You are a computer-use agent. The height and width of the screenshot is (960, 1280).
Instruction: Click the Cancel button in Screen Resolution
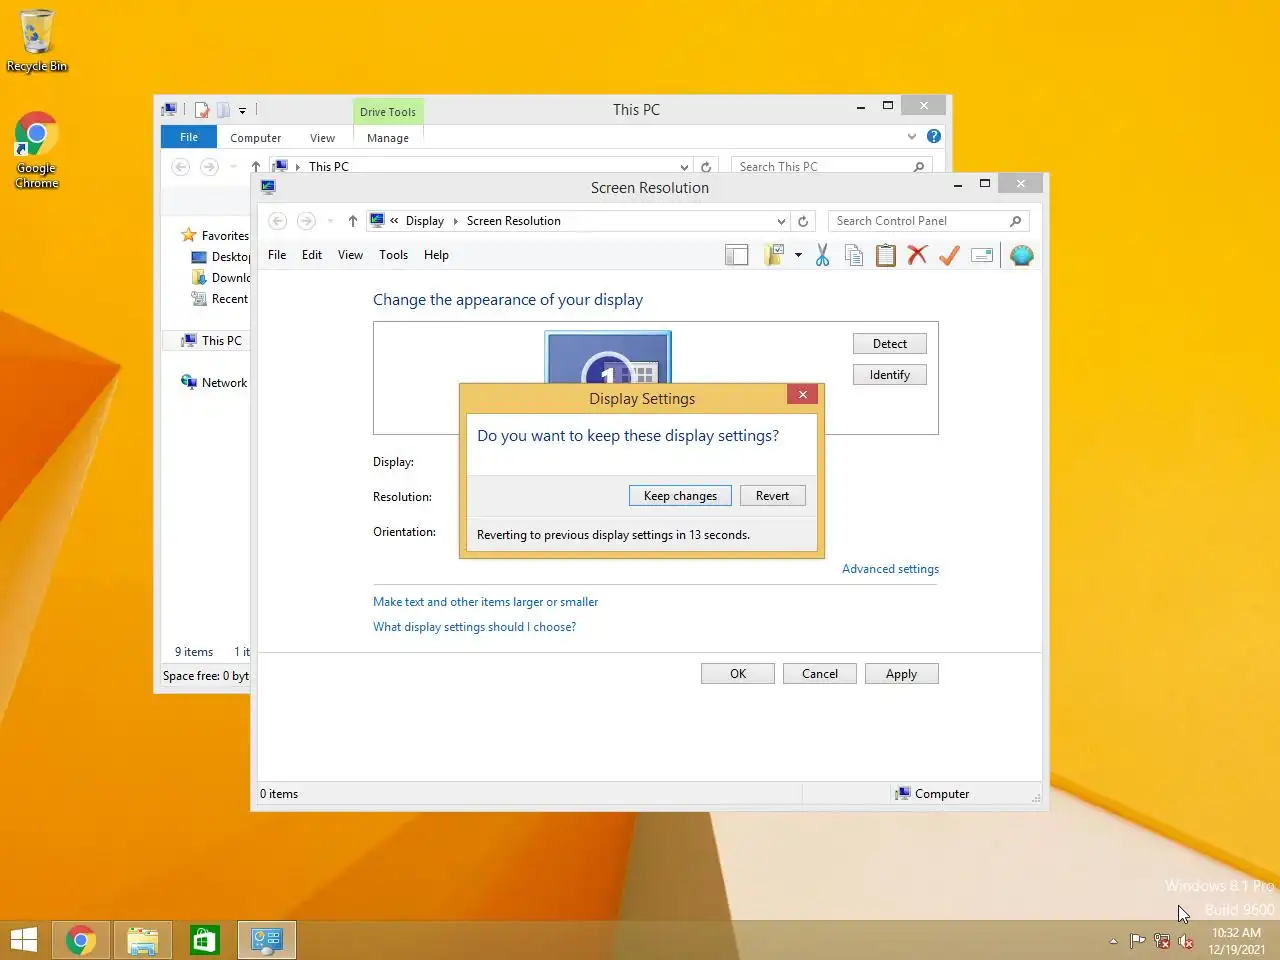tap(820, 674)
